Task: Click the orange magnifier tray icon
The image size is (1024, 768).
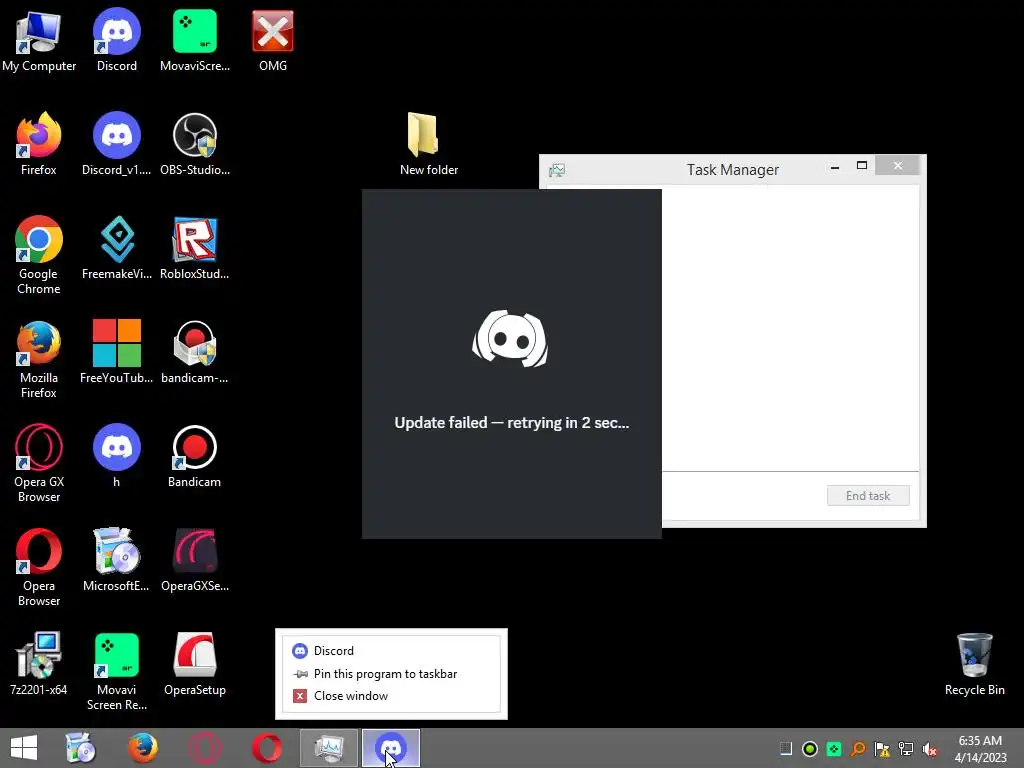Action: click(x=858, y=749)
